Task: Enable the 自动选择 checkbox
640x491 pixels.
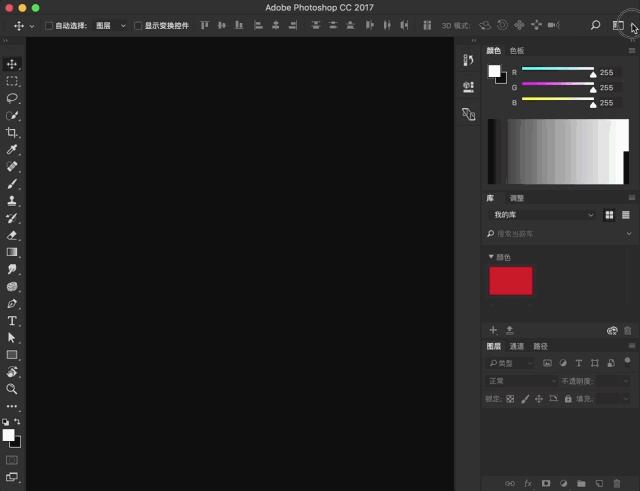Action: tap(49, 26)
